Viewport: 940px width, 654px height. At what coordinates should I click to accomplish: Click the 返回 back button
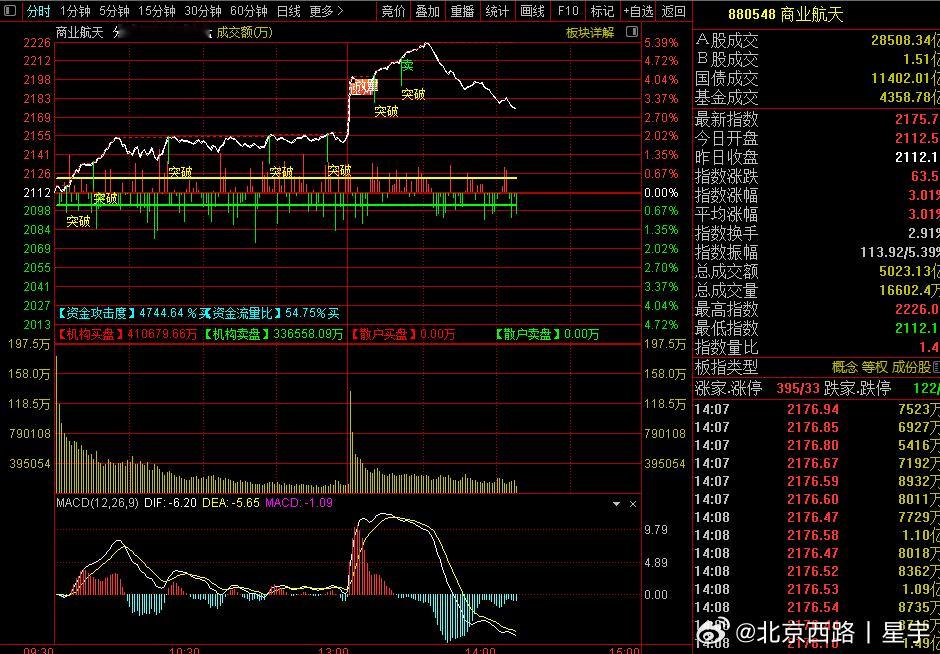click(673, 11)
